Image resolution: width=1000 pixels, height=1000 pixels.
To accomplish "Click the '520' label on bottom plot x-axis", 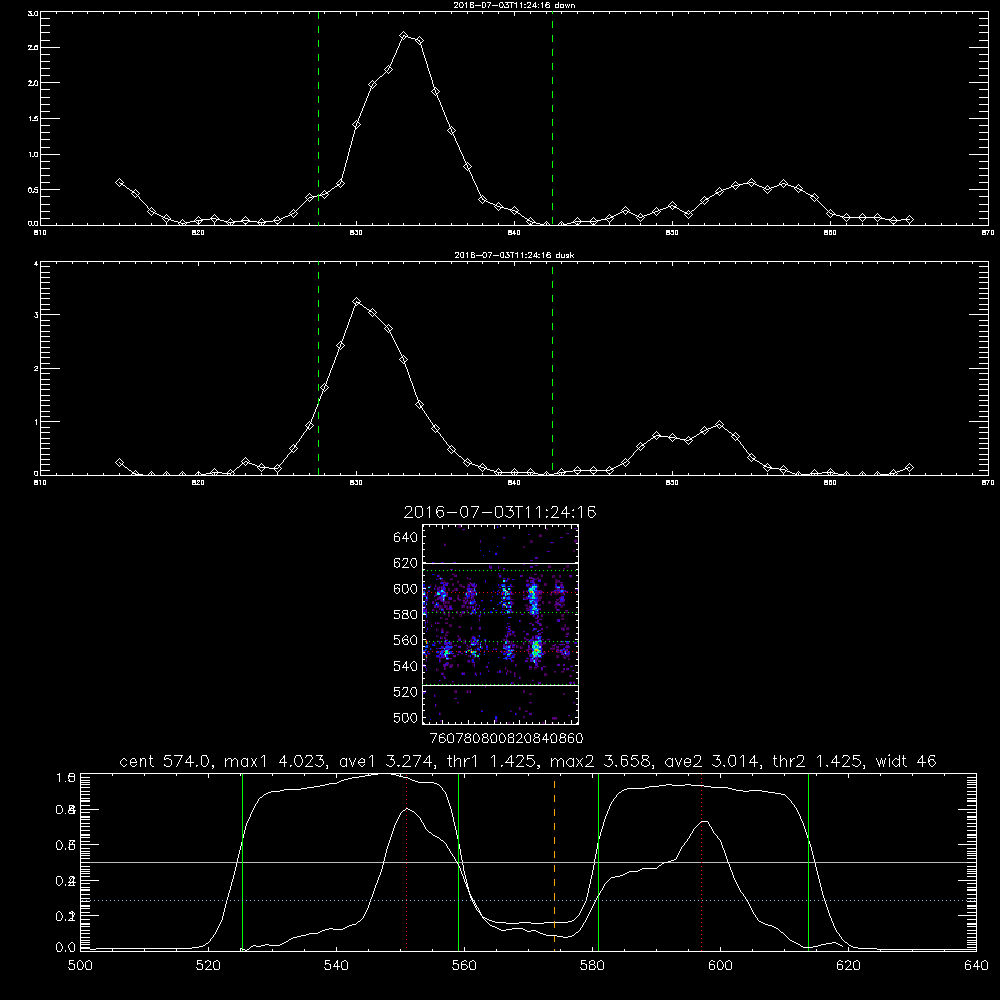I will (208, 966).
